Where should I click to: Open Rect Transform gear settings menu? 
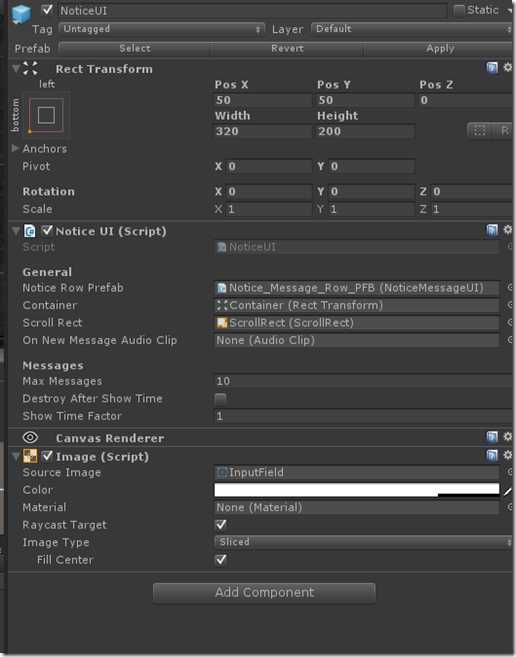508,67
